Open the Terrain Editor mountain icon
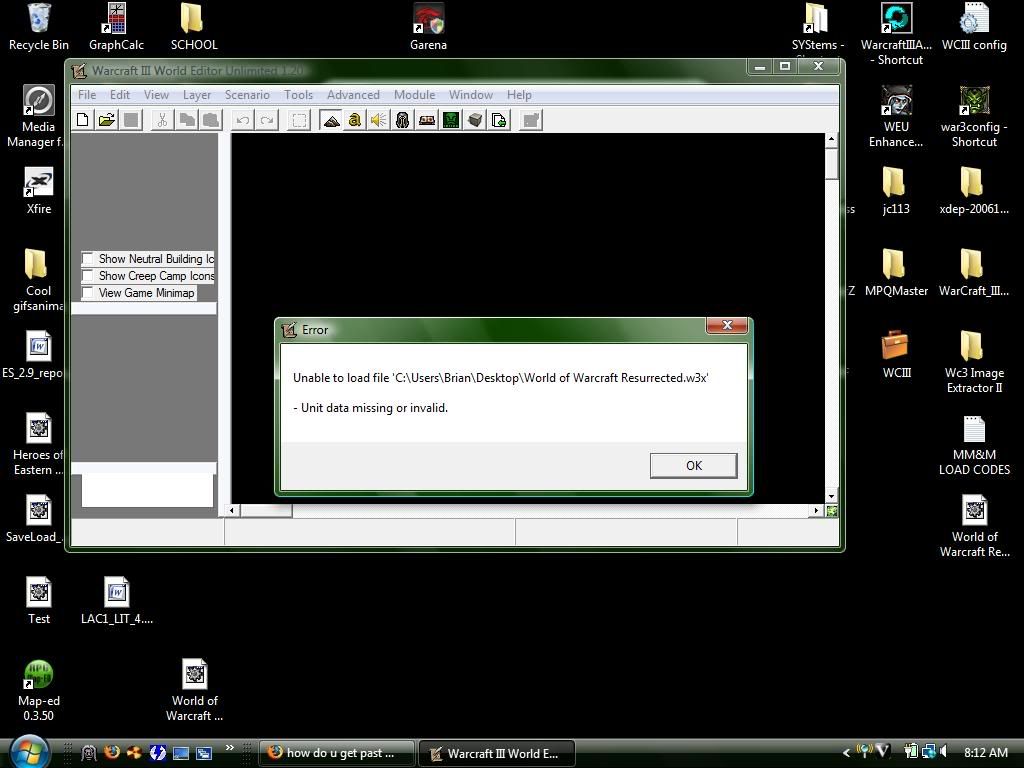The height and width of the screenshot is (768, 1024). click(x=331, y=120)
